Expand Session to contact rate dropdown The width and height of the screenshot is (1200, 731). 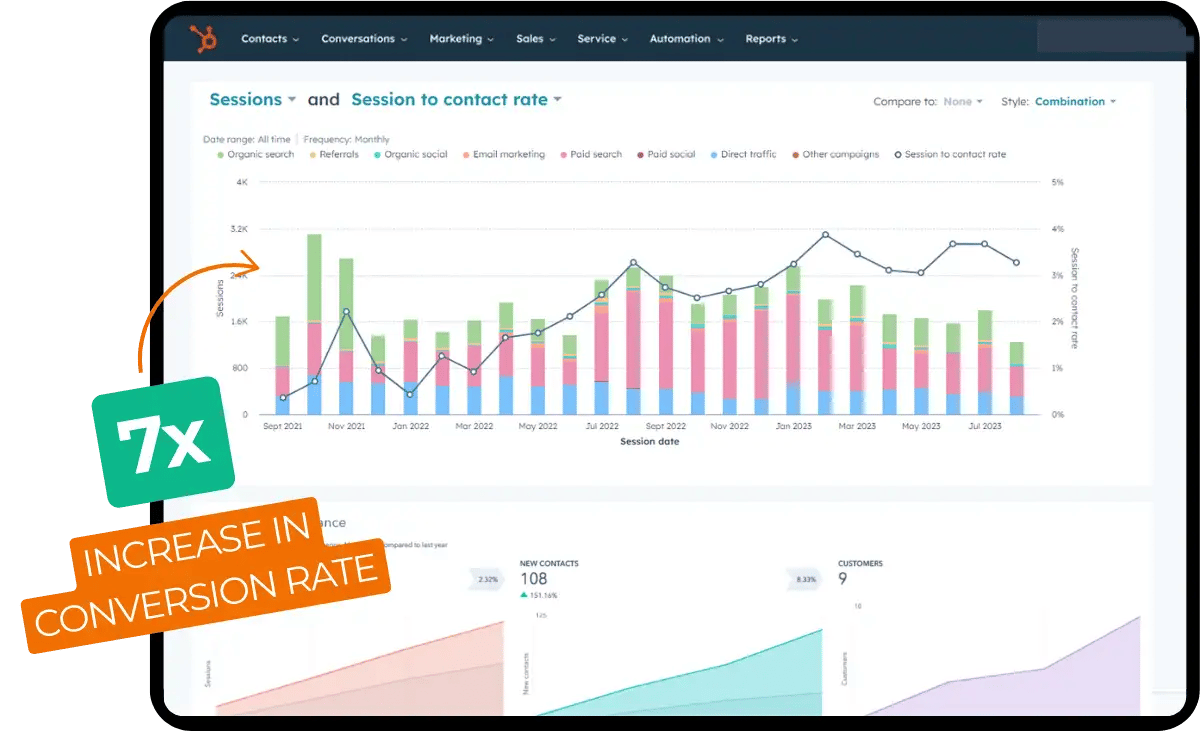coord(456,100)
